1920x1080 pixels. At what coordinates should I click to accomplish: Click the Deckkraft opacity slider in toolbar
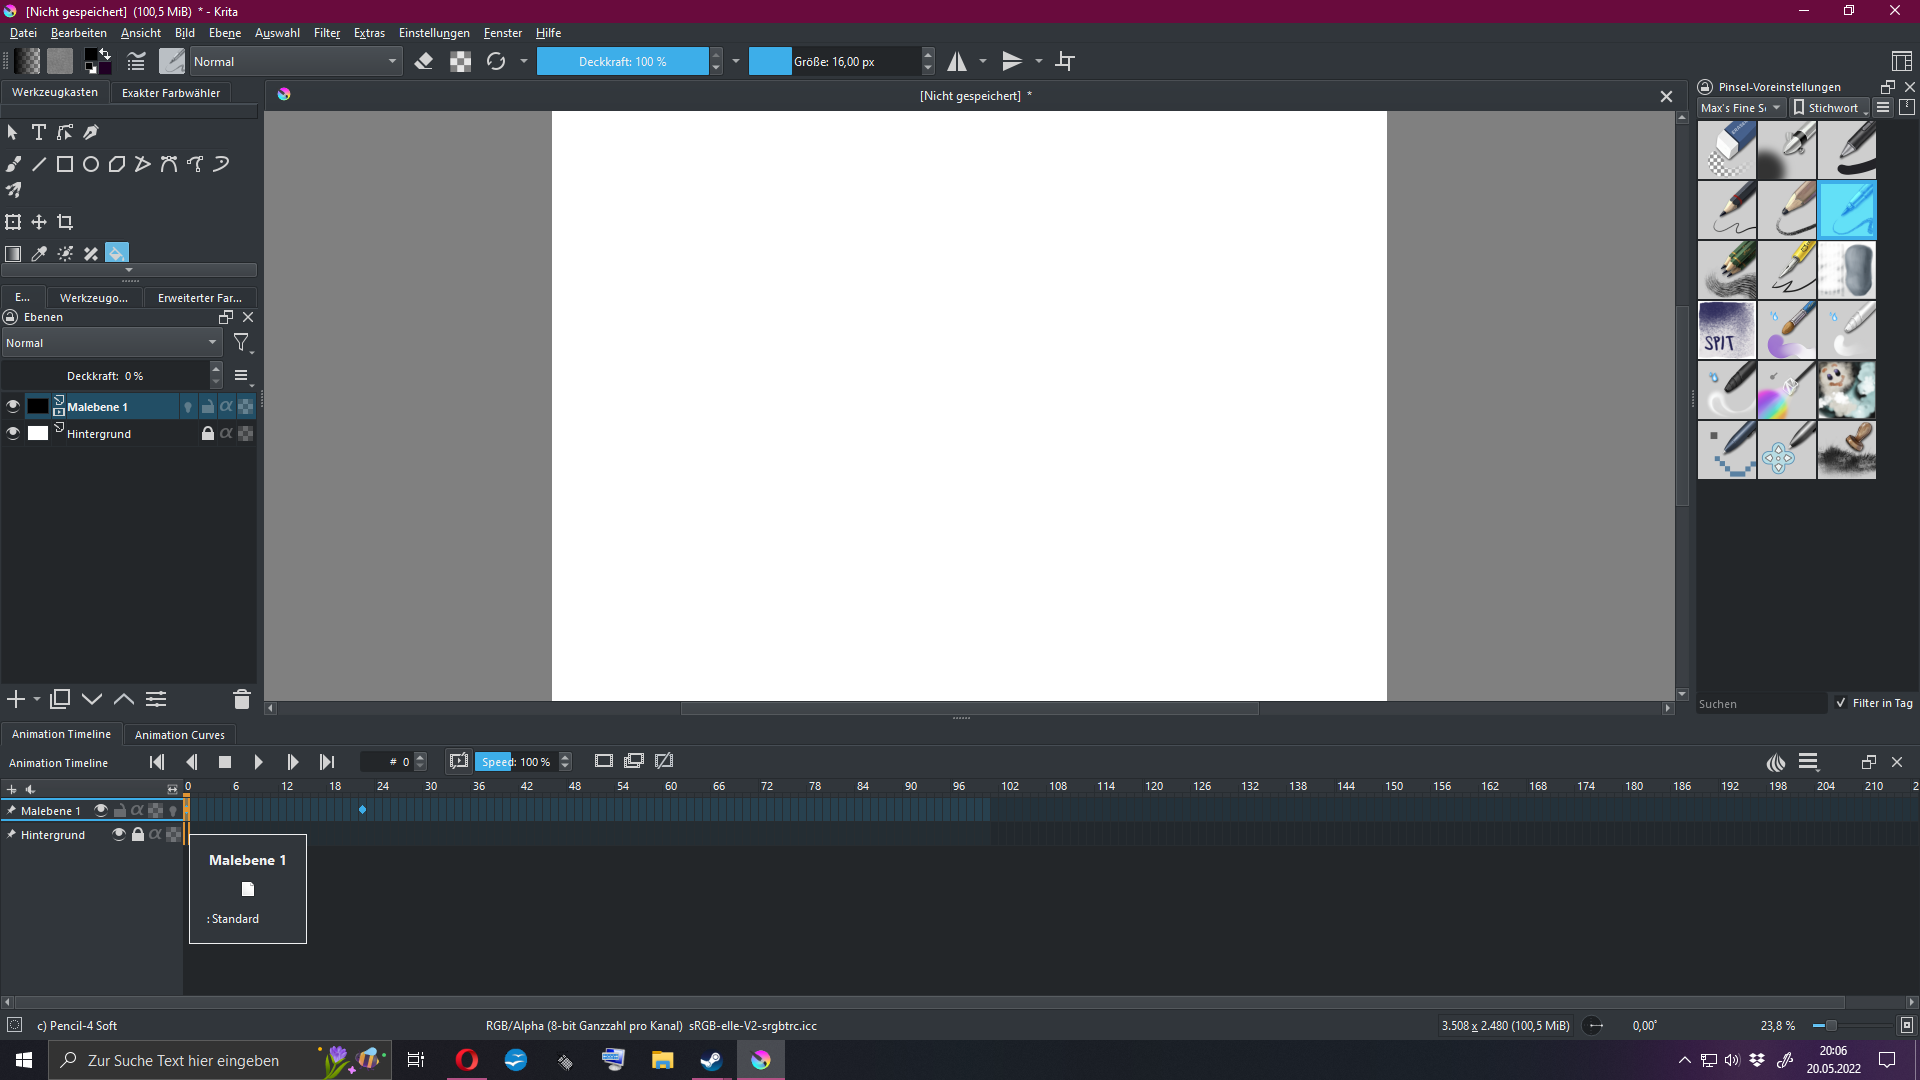pyautogui.click(x=622, y=62)
